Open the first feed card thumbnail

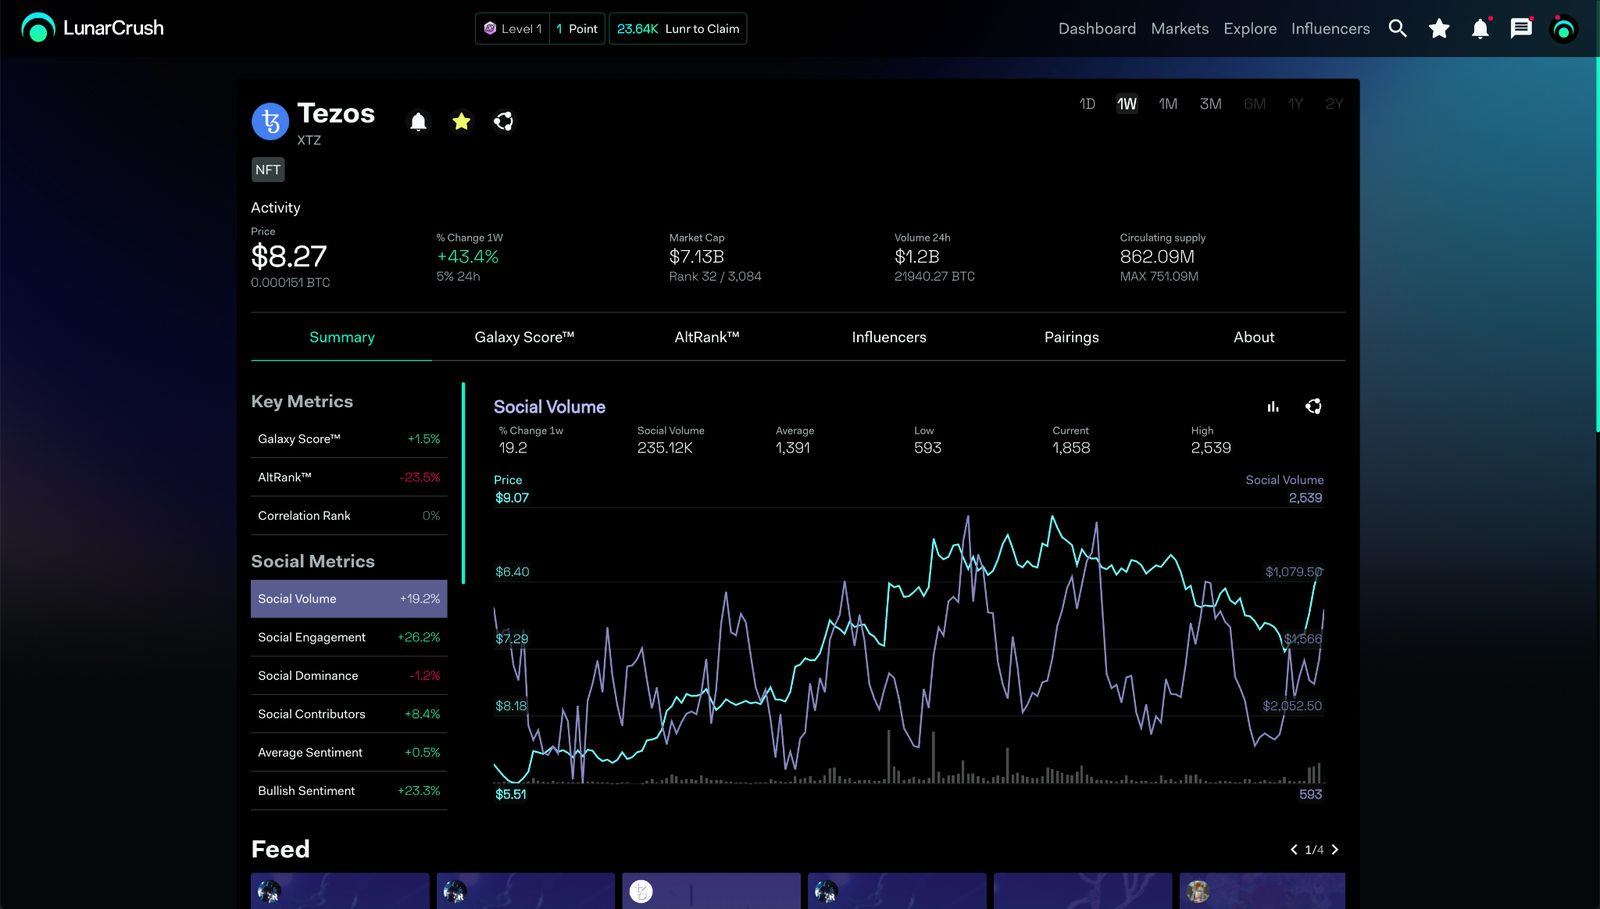pyautogui.click(x=340, y=891)
